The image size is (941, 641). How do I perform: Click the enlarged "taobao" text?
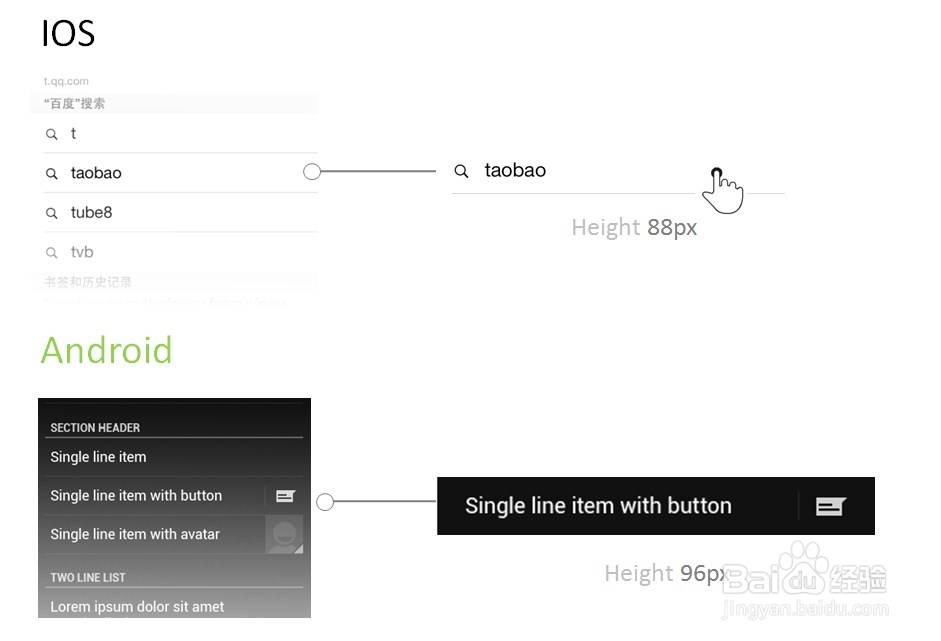click(515, 171)
